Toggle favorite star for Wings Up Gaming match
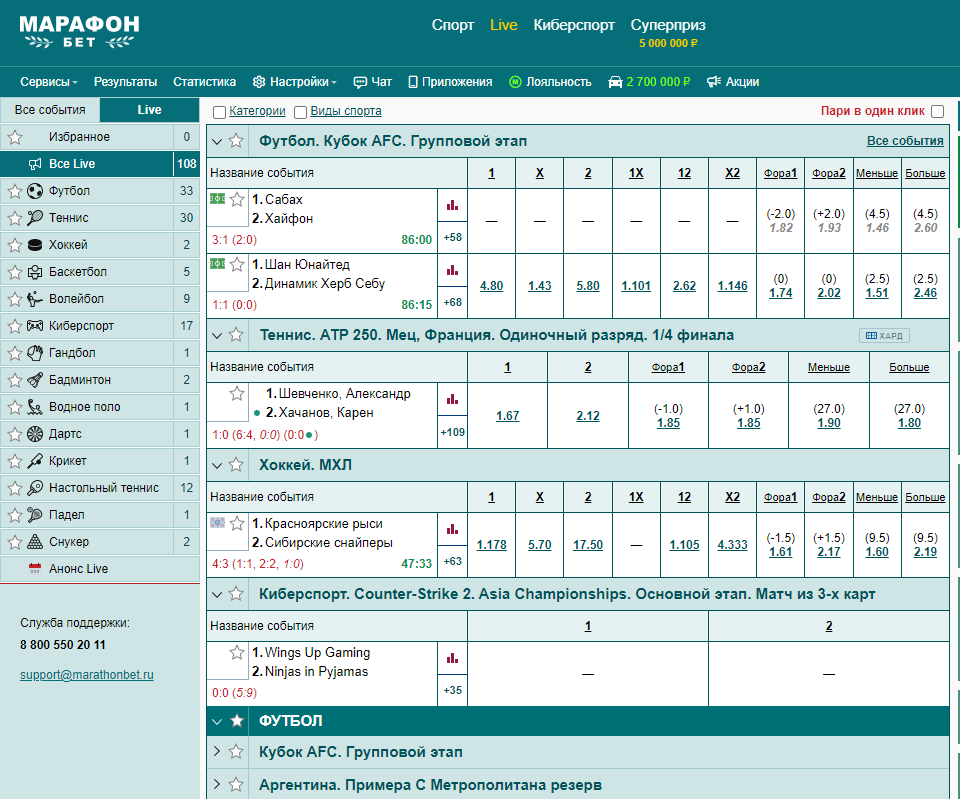The image size is (960, 799). [x=237, y=652]
